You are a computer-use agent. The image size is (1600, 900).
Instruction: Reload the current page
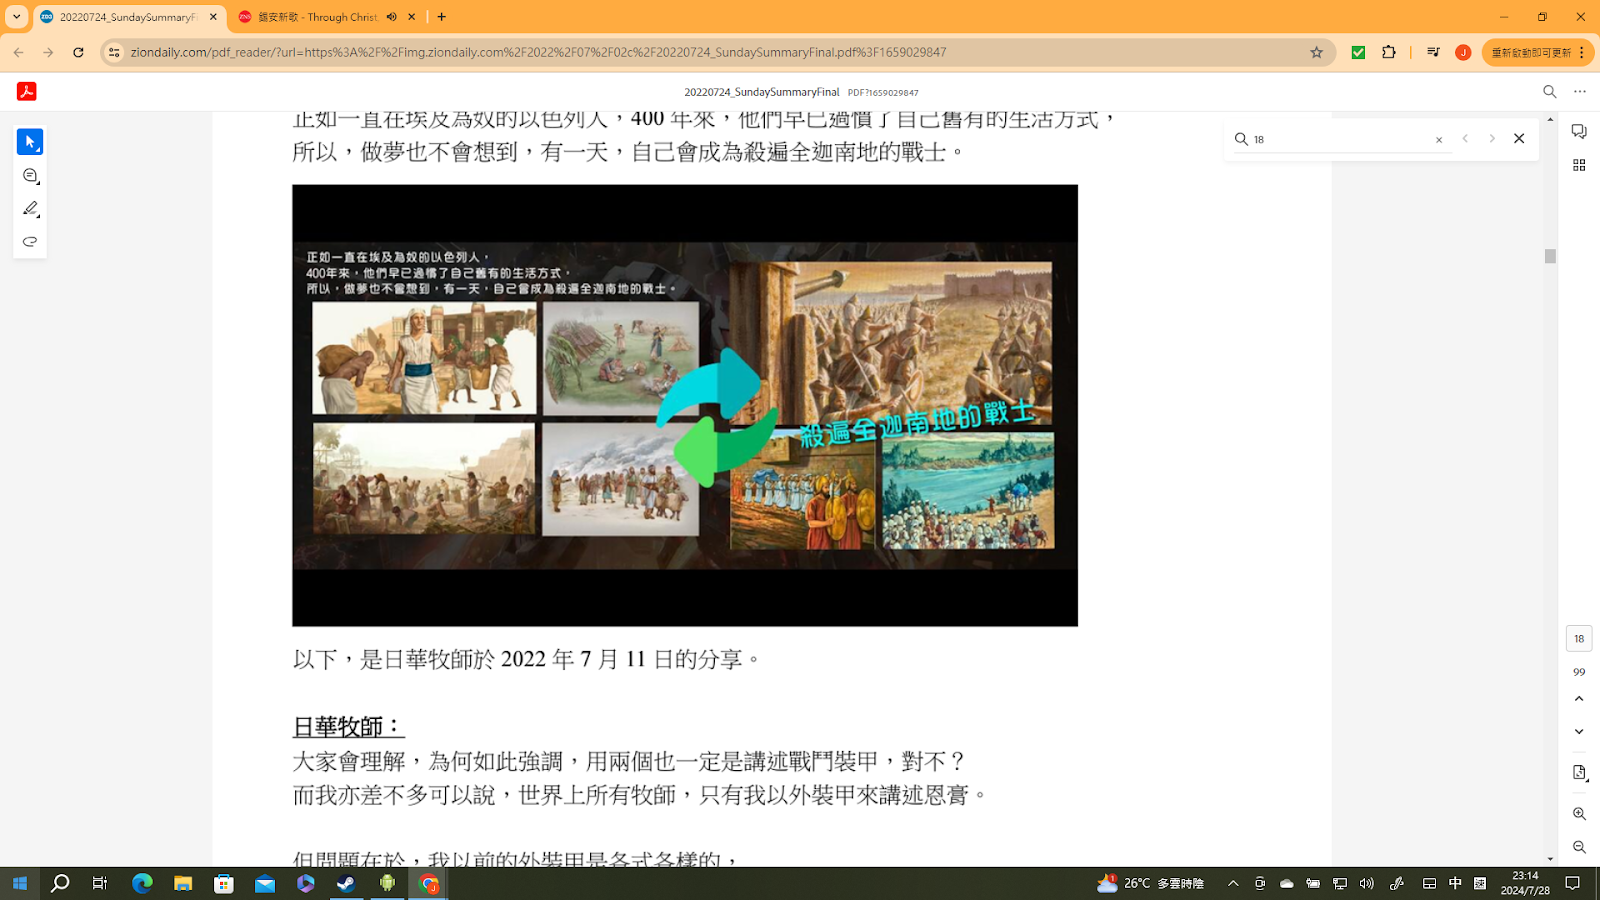[78, 52]
